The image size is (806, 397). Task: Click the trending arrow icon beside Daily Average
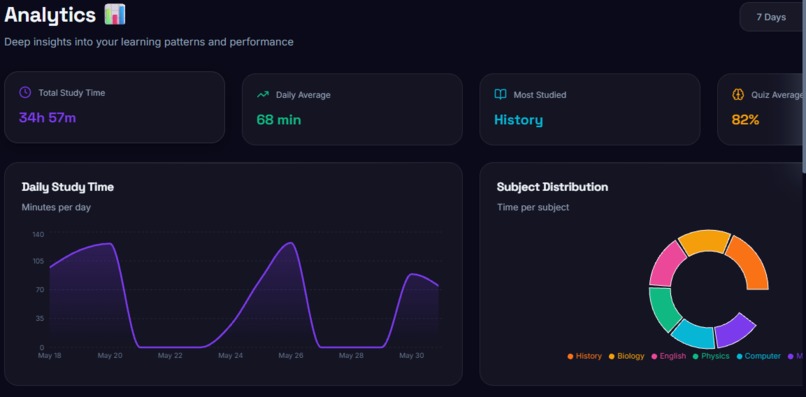[263, 95]
